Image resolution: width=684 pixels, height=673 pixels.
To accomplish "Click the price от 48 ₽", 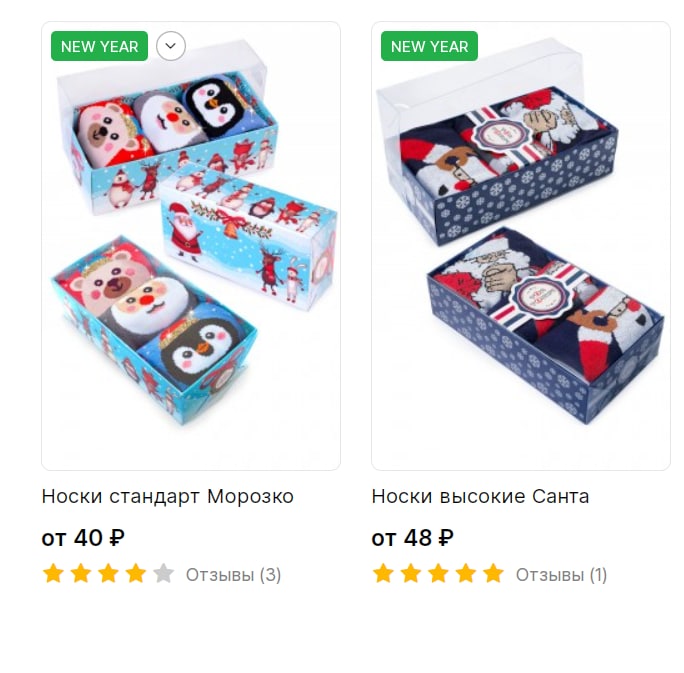I will pyautogui.click(x=412, y=538).
